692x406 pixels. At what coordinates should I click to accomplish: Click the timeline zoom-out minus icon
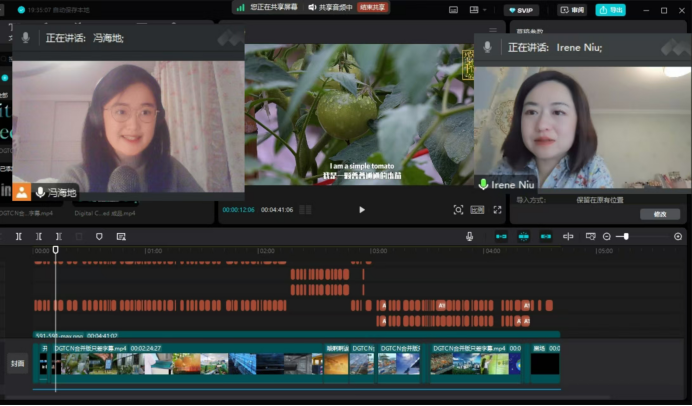point(606,236)
